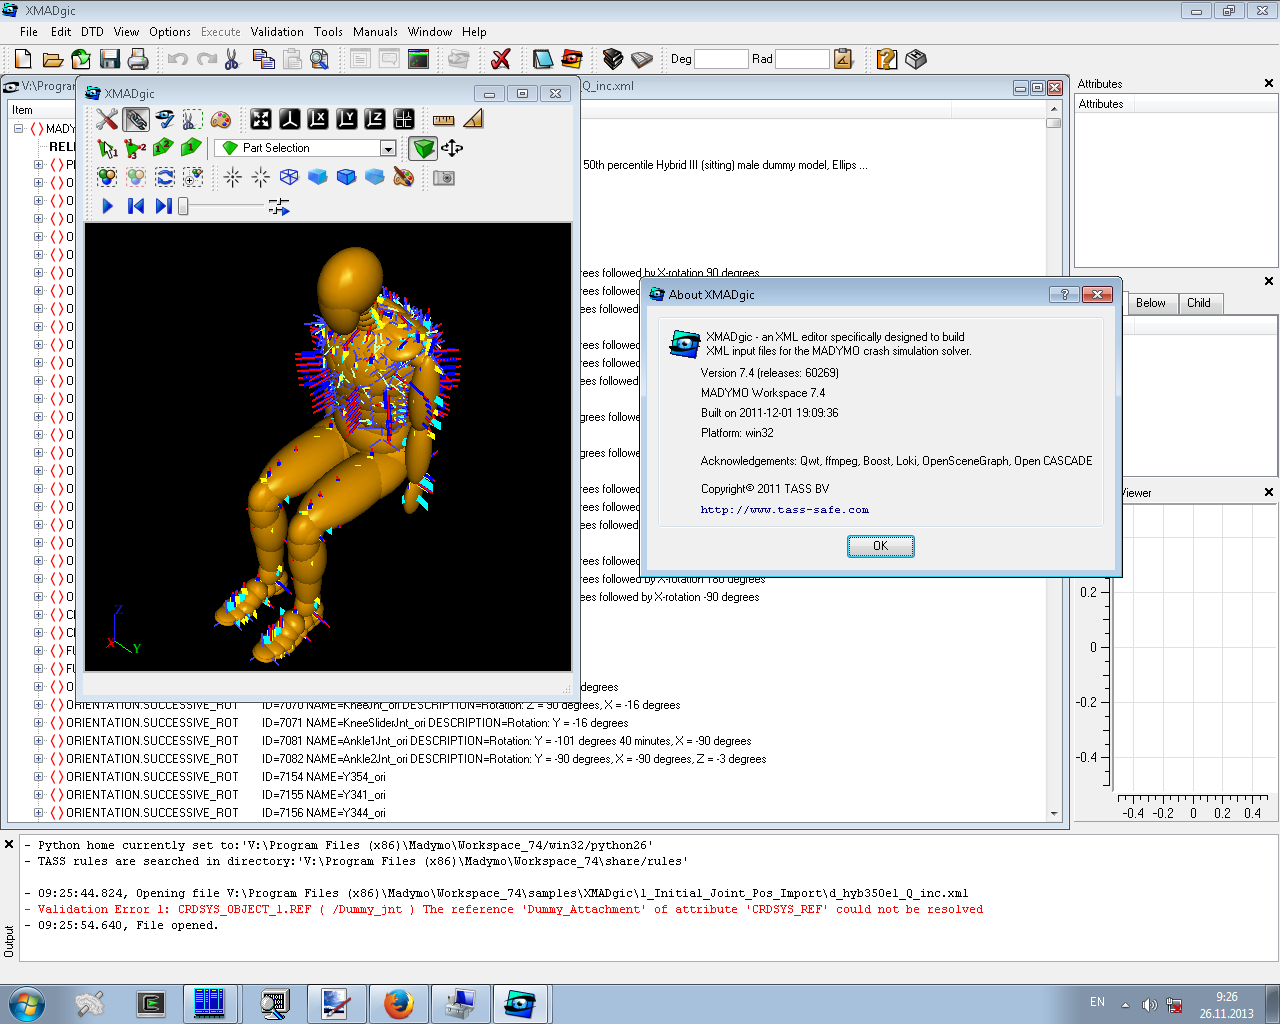Click the open folder icon
The image size is (1280, 1024).
(53, 59)
